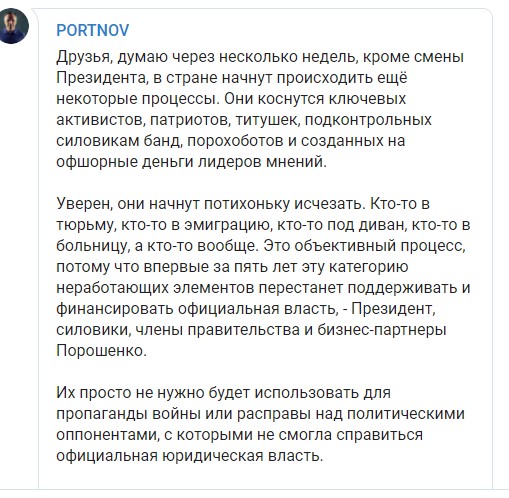The height and width of the screenshot is (498, 509).
Task: Open the PORTNOV channel name link
Action: click(x=93, y=31)
